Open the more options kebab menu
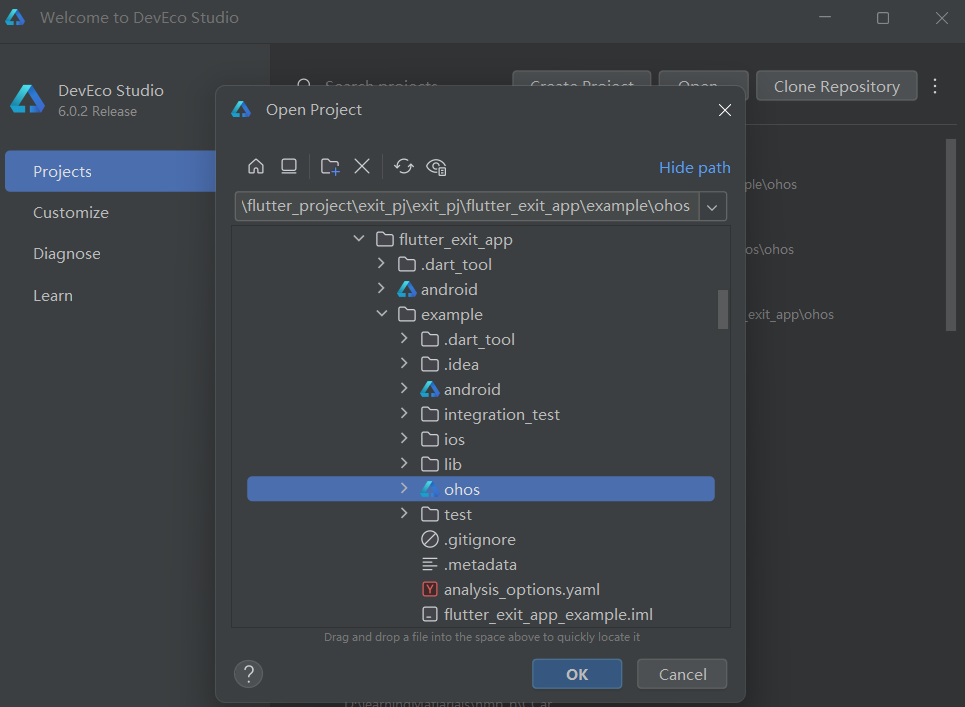 pyautogui.click(x=935, y=86)
